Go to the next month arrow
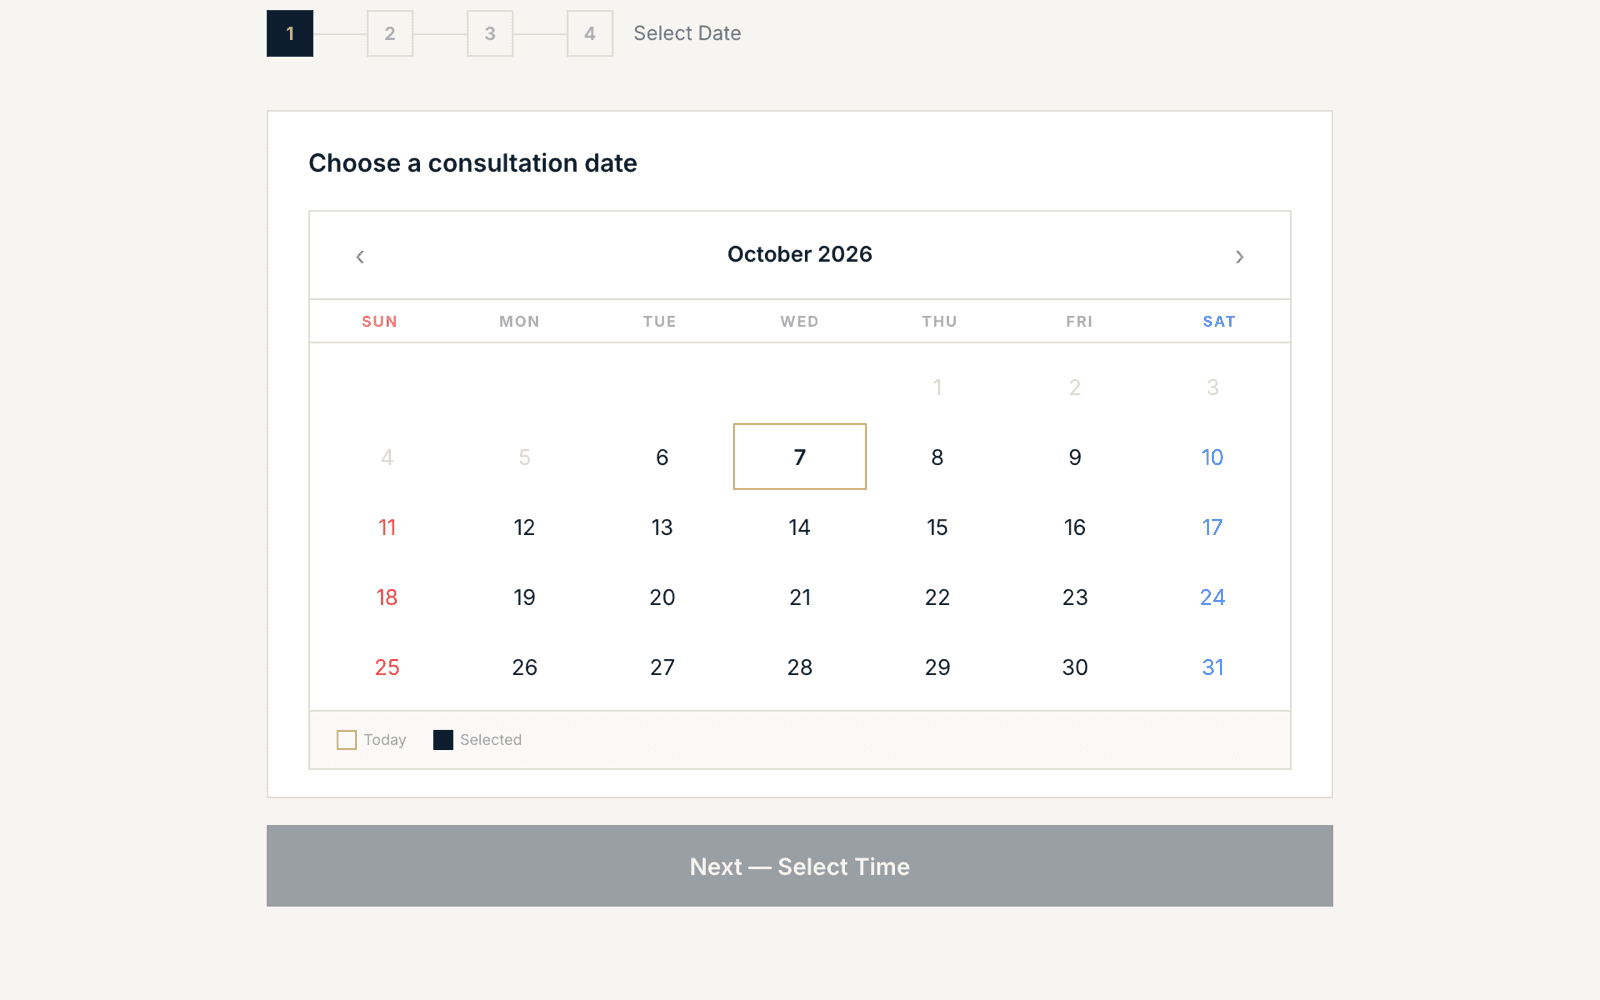Screen dimensions: 1600x1000 coord(1239,257)
